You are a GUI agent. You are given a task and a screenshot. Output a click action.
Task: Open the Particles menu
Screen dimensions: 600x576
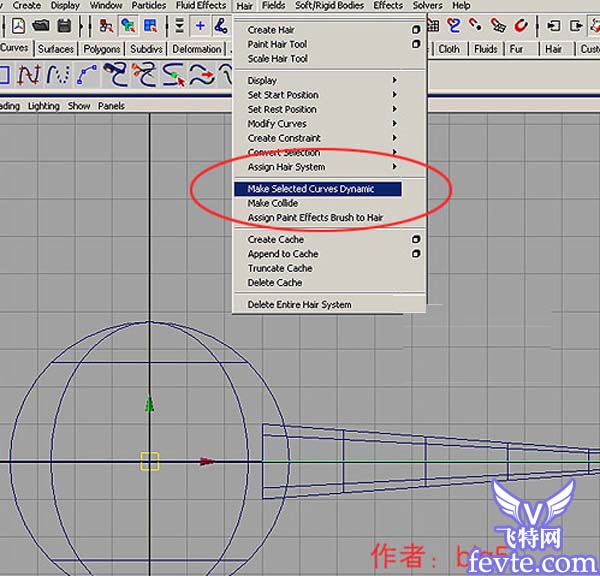pos(149,5)
